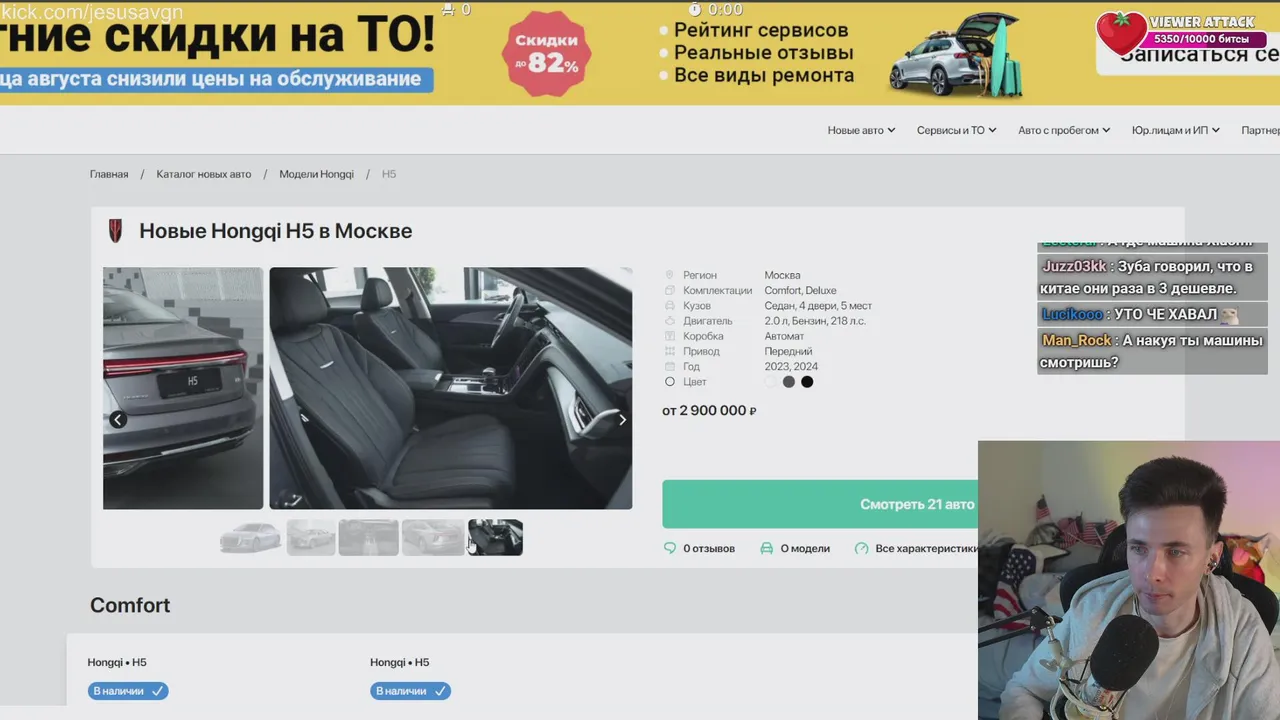Open the interior seats main photo

click(451, 388)
